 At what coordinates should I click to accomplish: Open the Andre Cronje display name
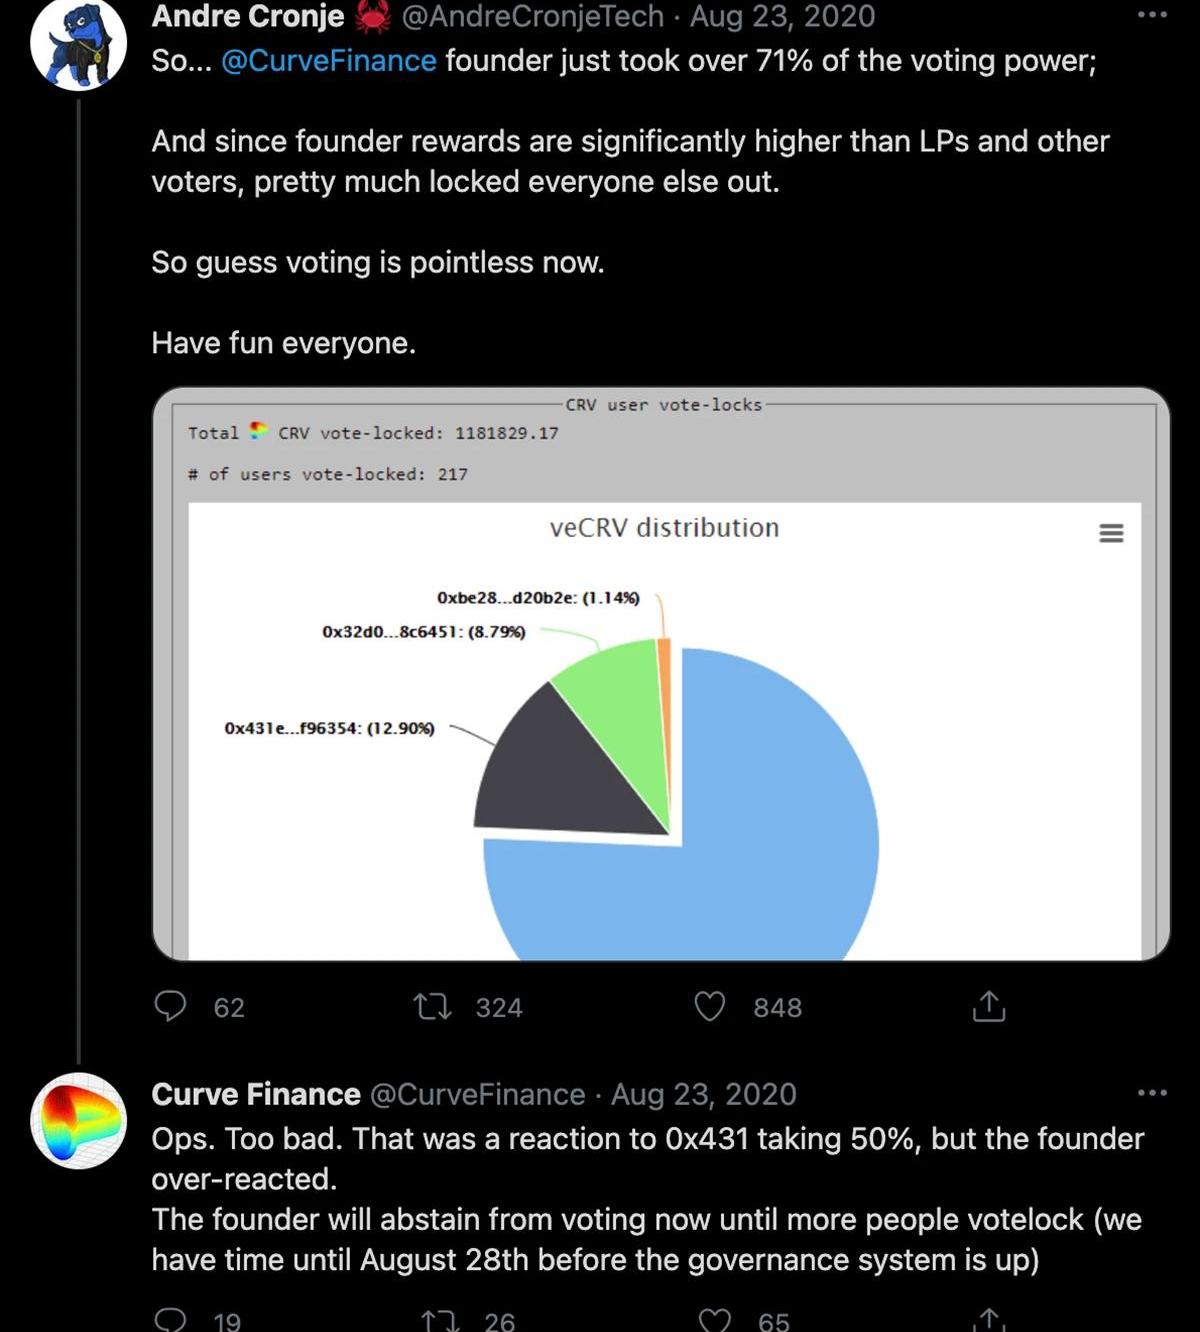[248, 16]
